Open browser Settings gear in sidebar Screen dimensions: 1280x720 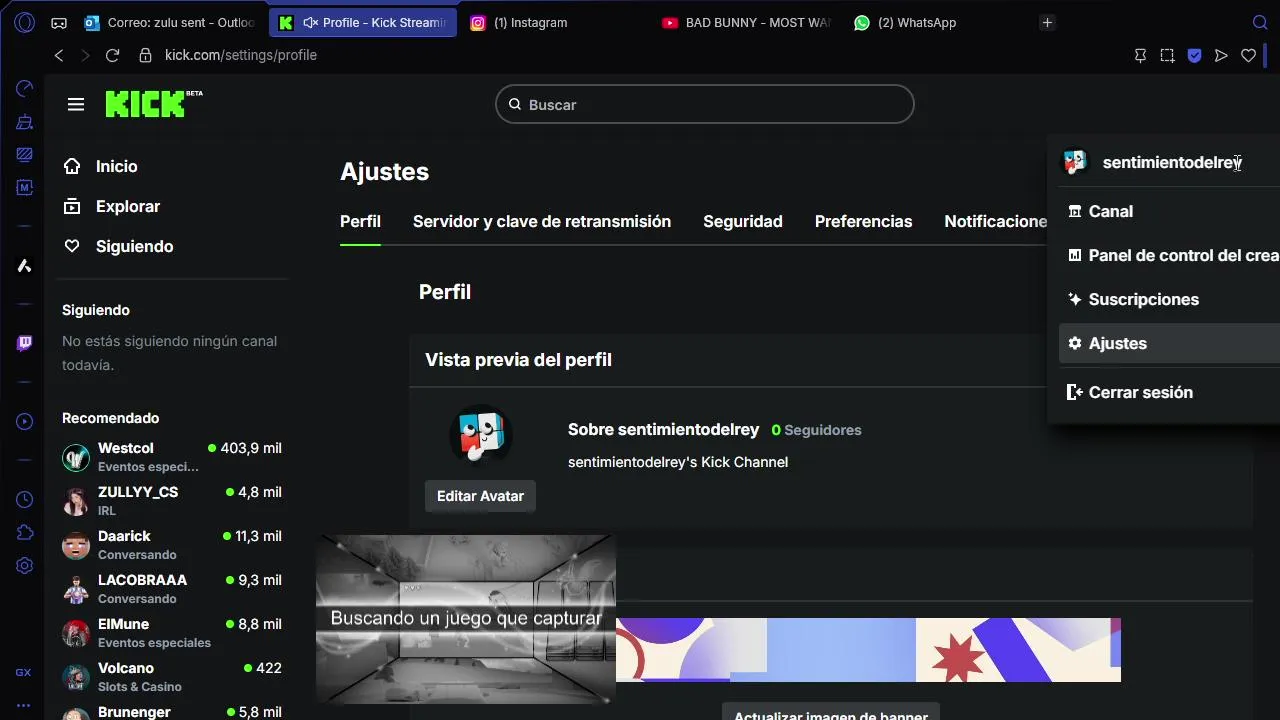[x=24, y=565]
